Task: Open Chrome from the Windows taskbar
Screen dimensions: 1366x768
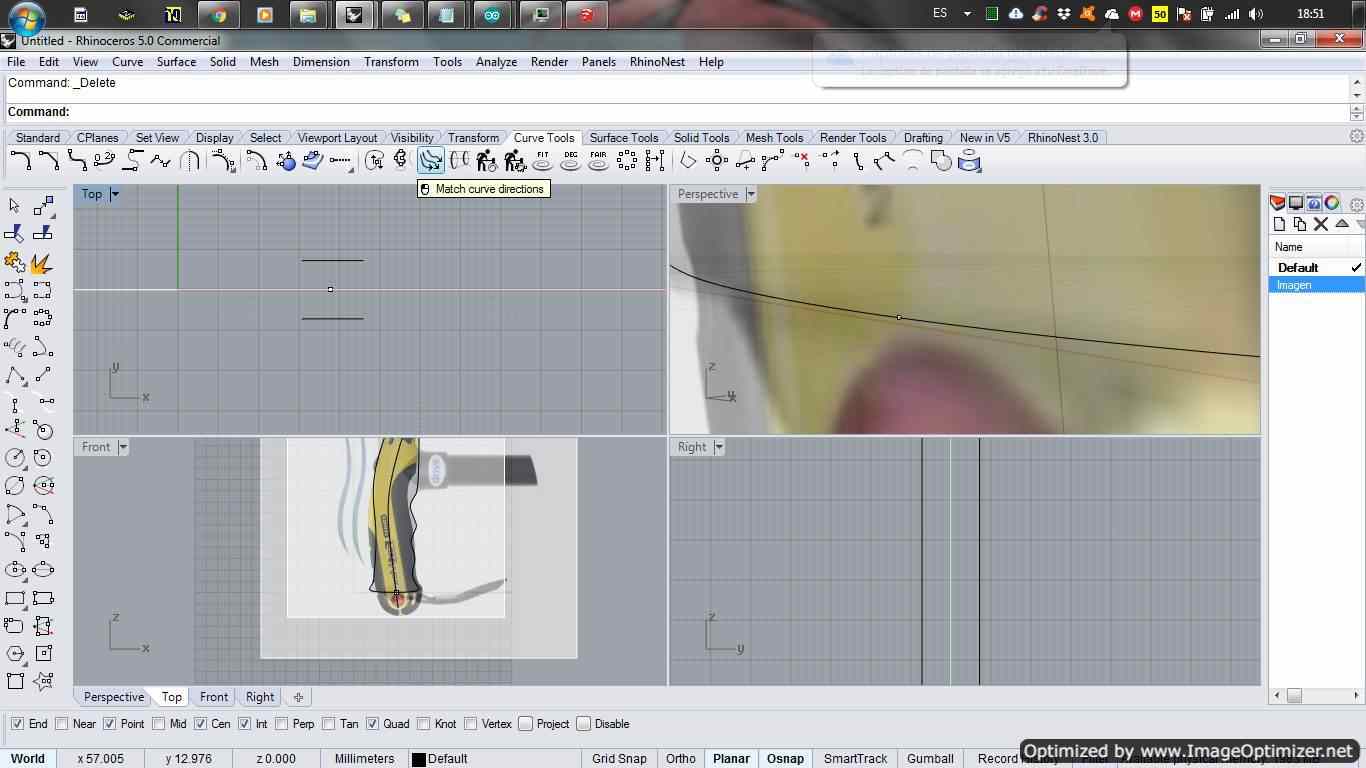Action: tap(218, 14)
